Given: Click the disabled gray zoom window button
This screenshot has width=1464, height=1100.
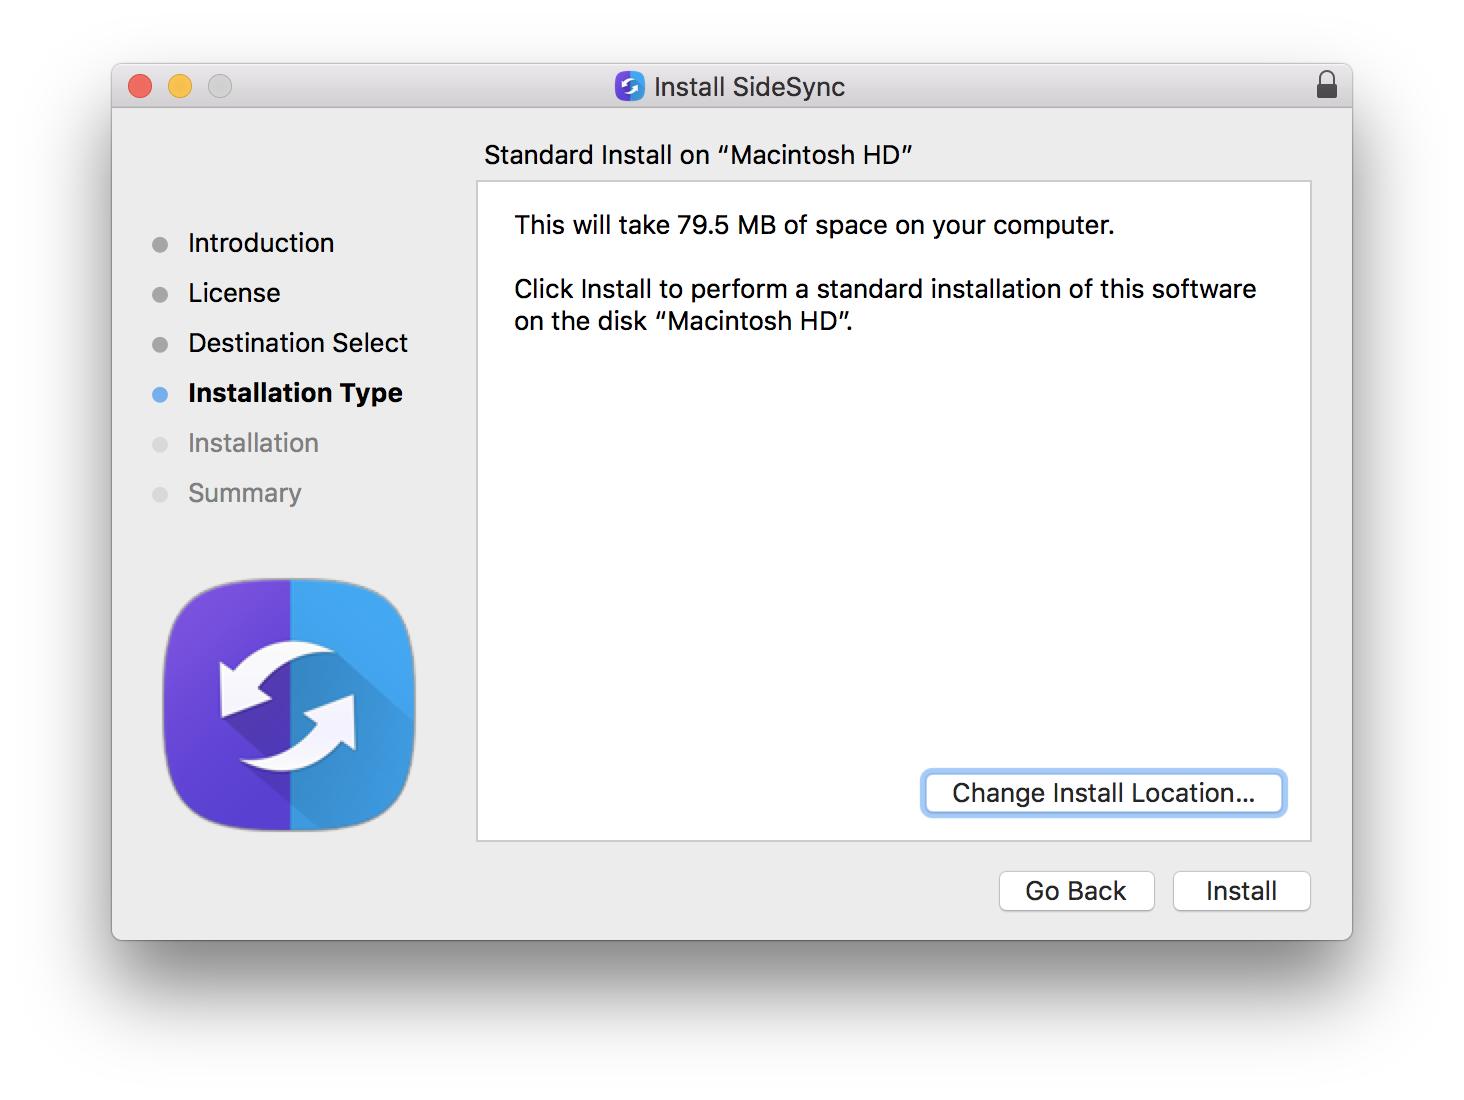Looking at the screenshot, I should pos(220,87).
